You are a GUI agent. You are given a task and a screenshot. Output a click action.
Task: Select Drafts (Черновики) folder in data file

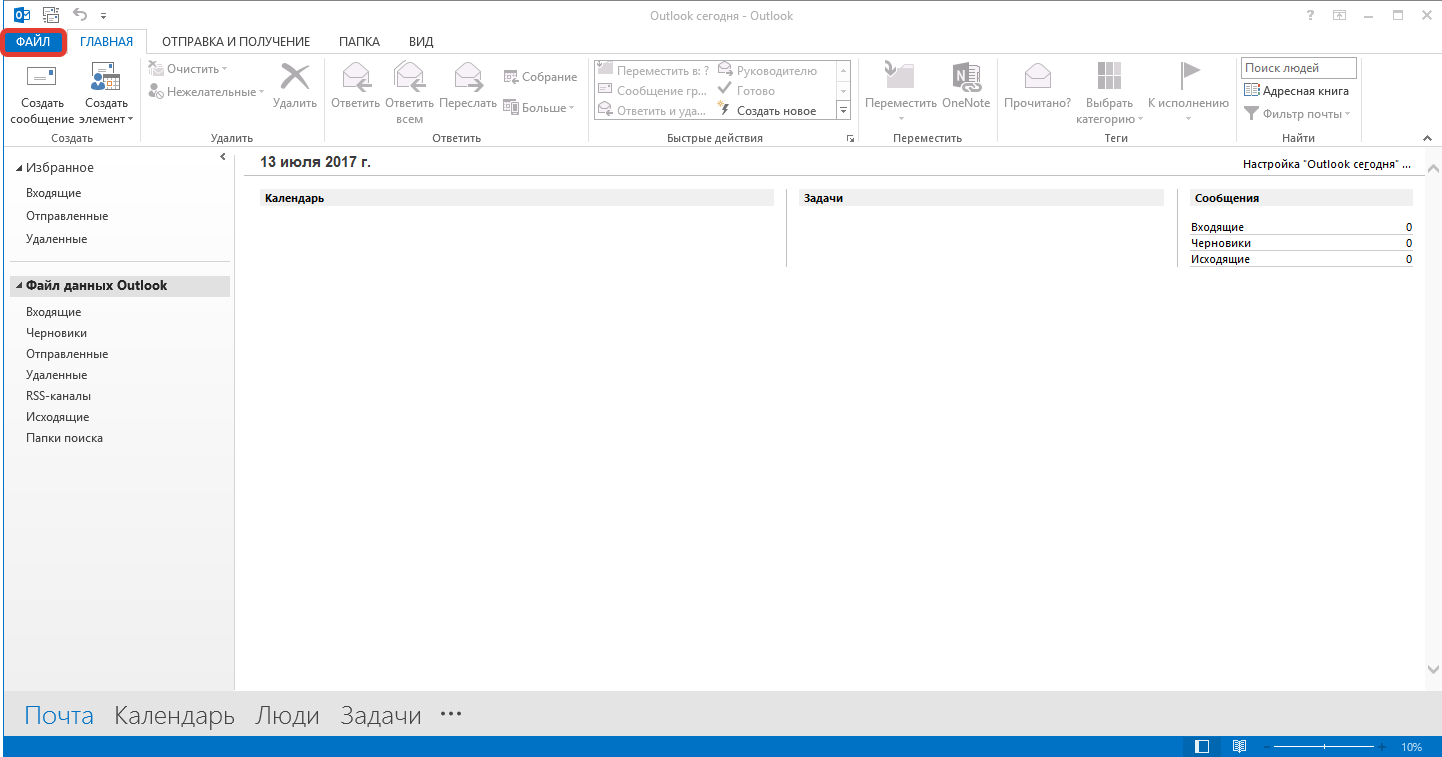click(56, 333)
